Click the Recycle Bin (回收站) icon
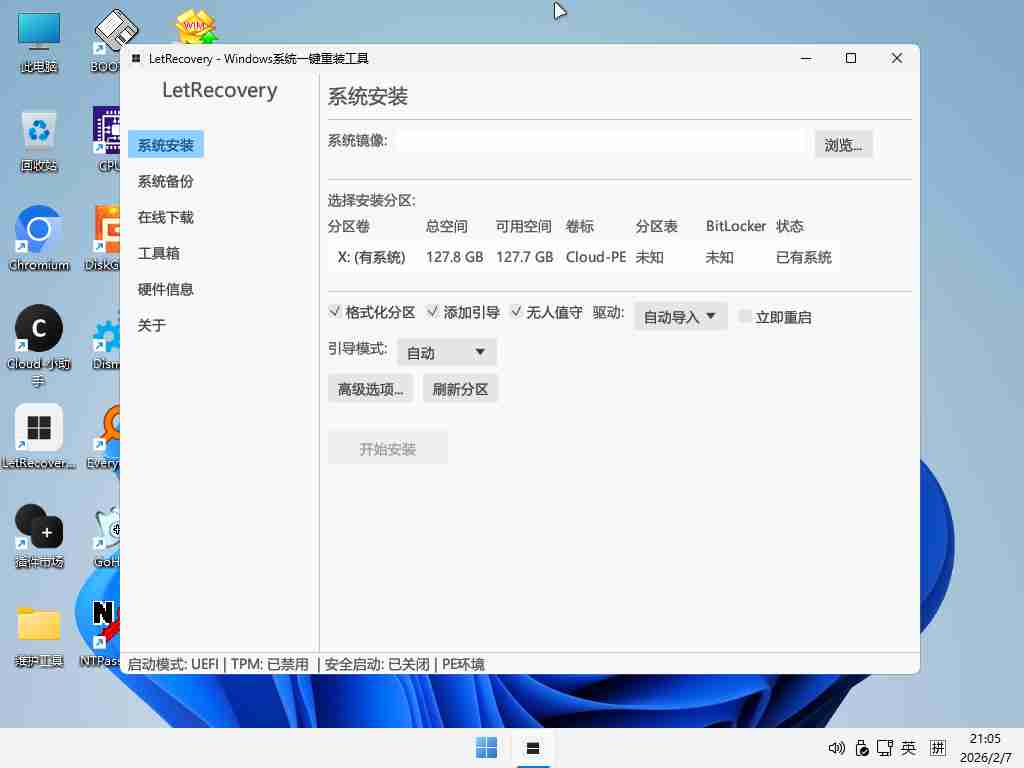 click(39, 132)
